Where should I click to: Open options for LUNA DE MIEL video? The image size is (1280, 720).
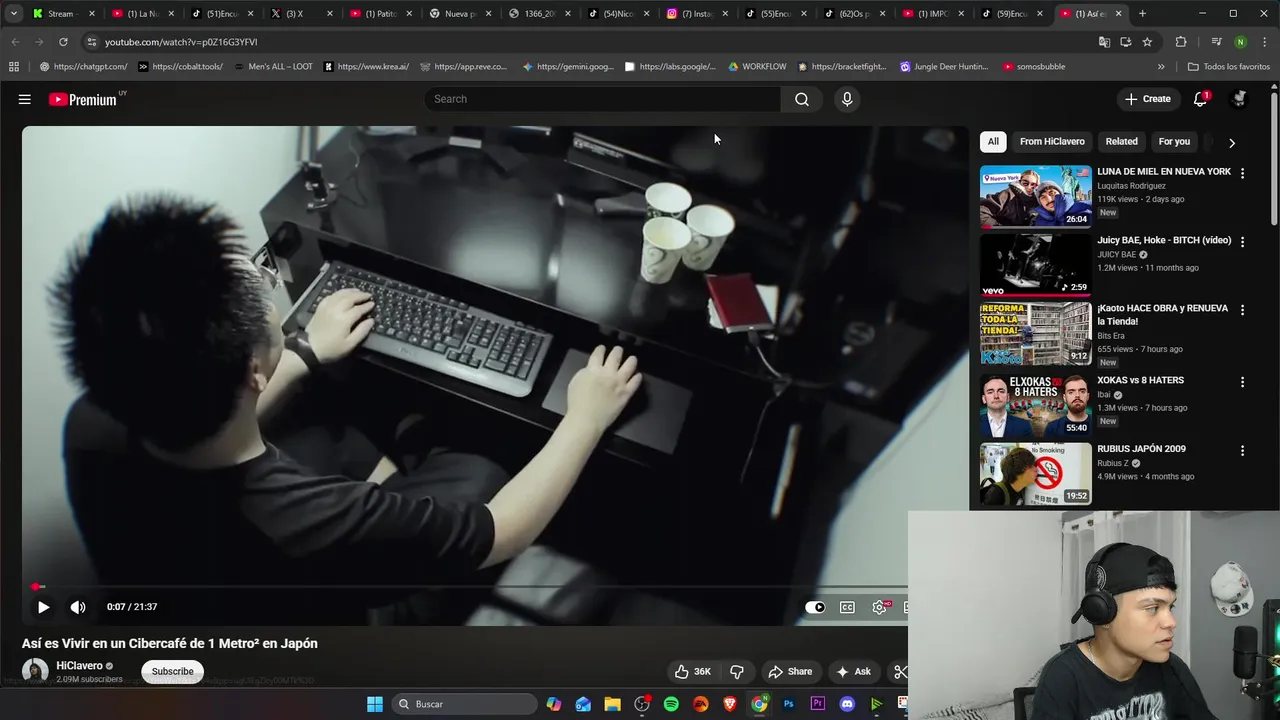(1242, 173)
